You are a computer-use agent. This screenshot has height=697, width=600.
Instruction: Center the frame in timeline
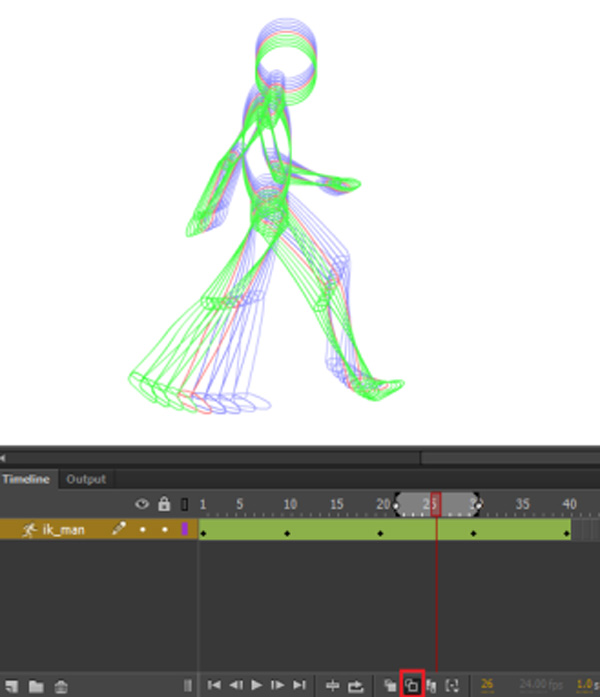pyautogui.click(x=332, y=685)
